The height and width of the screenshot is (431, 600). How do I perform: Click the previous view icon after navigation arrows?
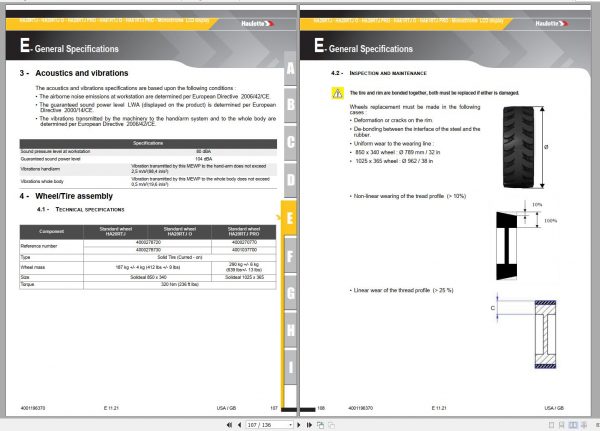coord(321,425)
